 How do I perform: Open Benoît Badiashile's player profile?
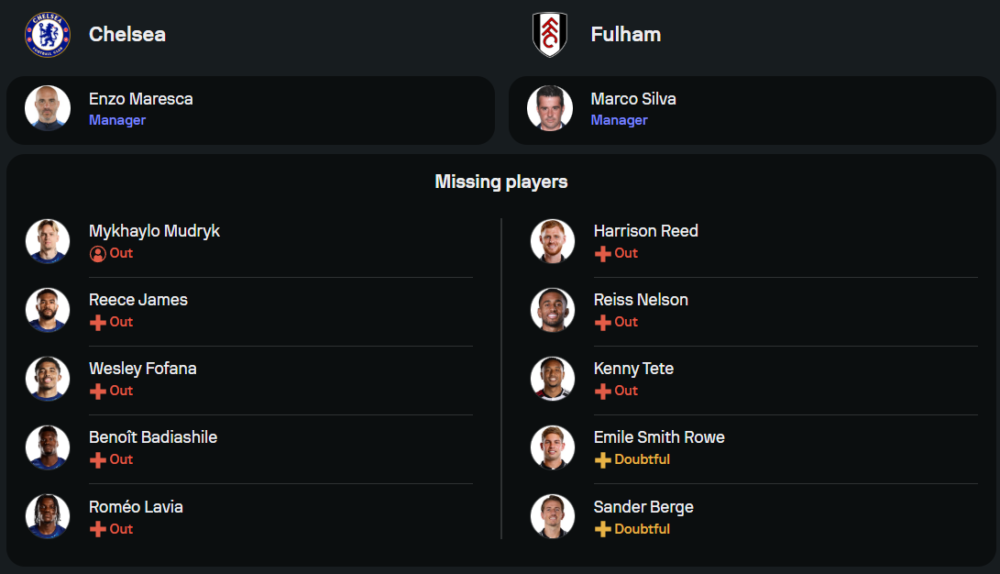point(152,437)
